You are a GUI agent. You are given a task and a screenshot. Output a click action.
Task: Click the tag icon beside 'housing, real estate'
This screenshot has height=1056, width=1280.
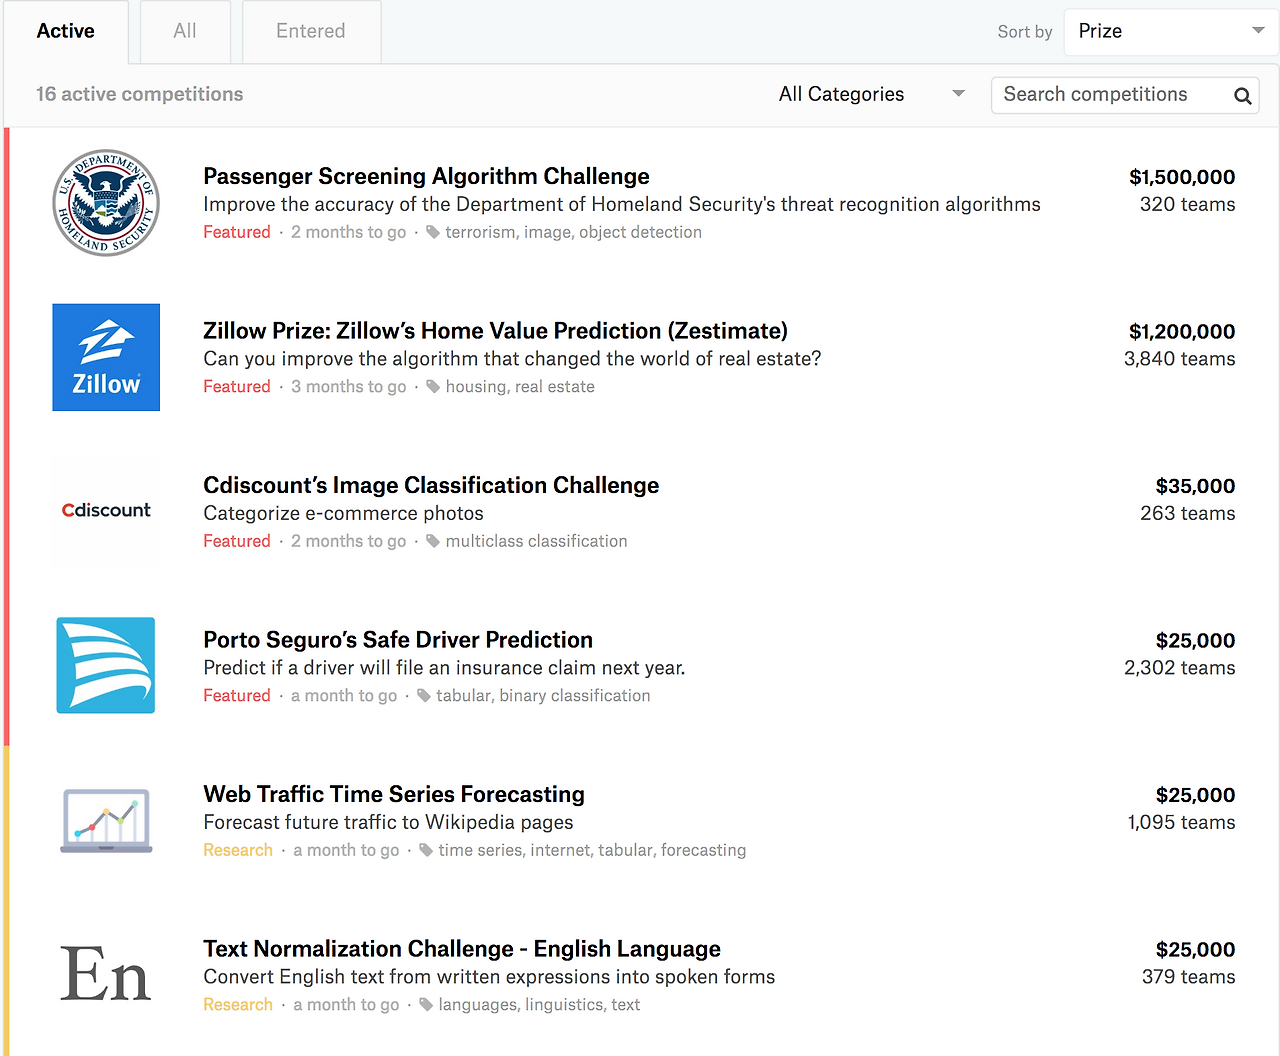433,387
